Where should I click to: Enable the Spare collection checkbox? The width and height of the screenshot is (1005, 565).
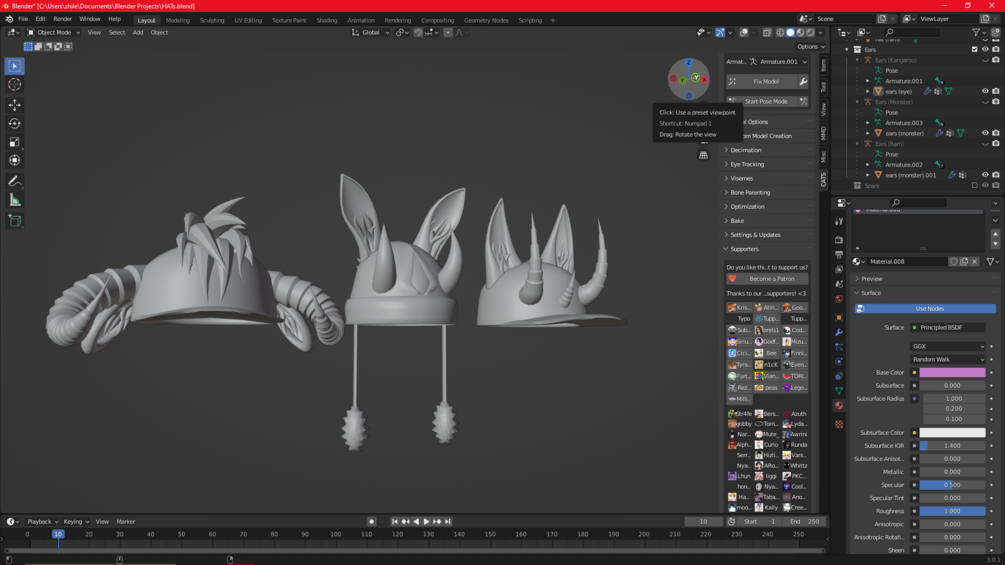[975, 185]
